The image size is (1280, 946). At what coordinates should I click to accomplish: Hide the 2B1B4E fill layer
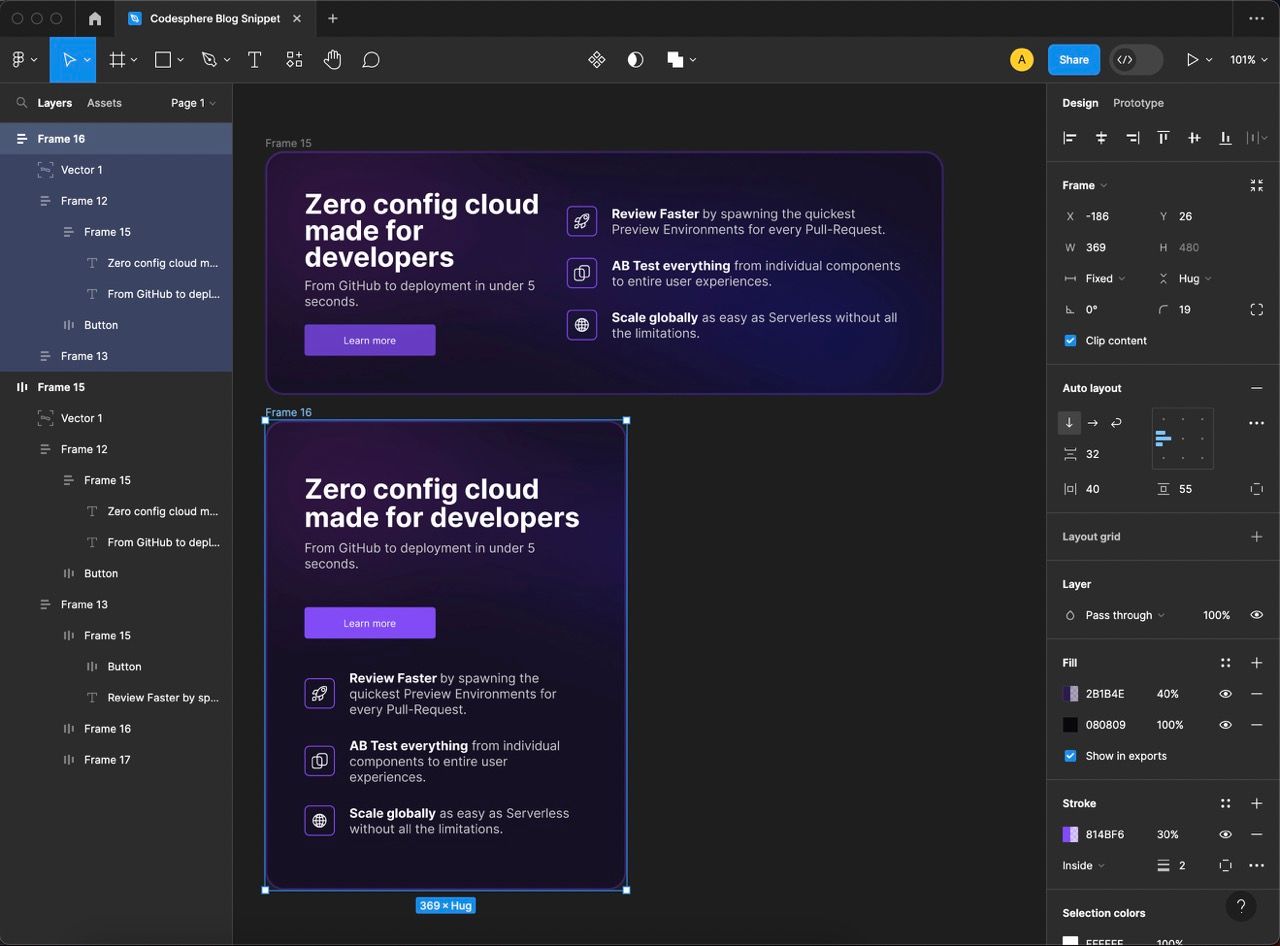point(1225,694)
